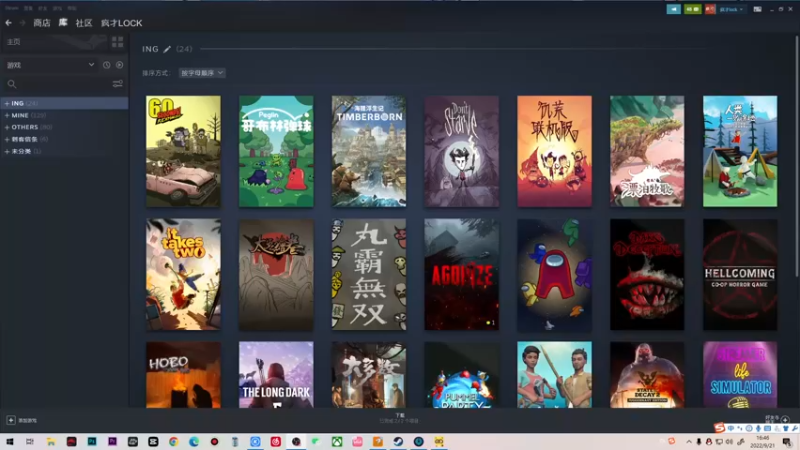Switch to Big Picture mode icon

click(x=758, y=9)
